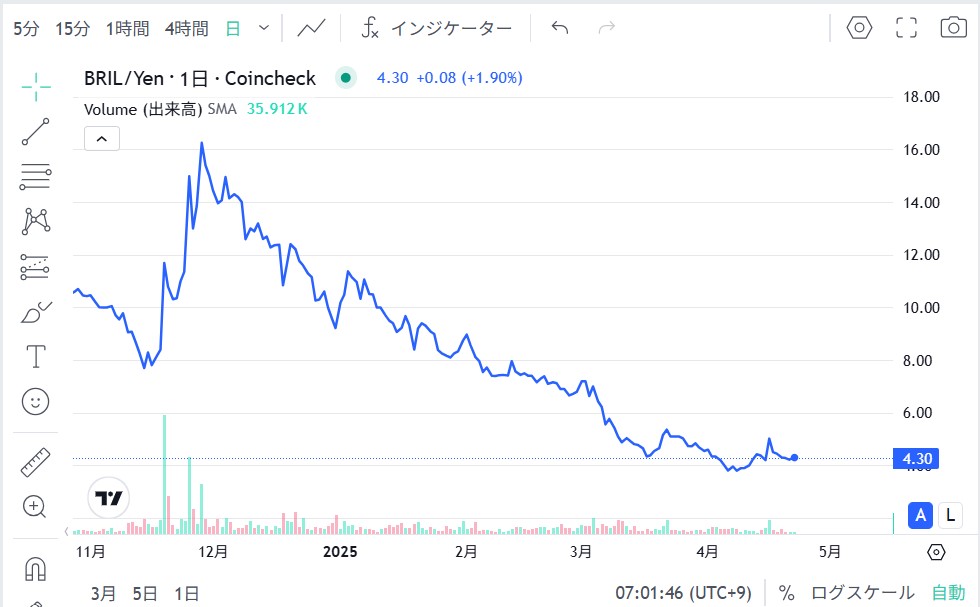Open chart settings via the gear icon
980x607 pixels.
pos(859,28)
